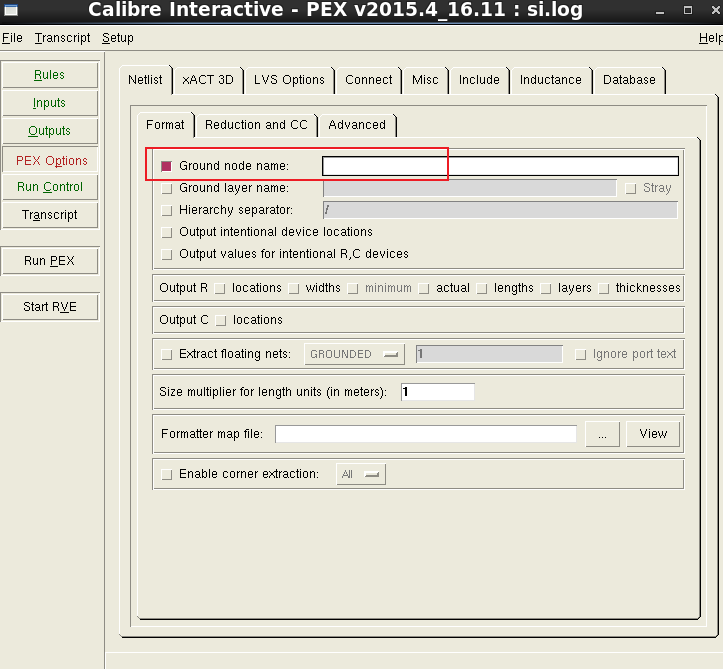Image resolution: width=723 pixels, height=669 pixels.
Task: Click the window menu icon in title bar
Action: click(x=11, y=10)
